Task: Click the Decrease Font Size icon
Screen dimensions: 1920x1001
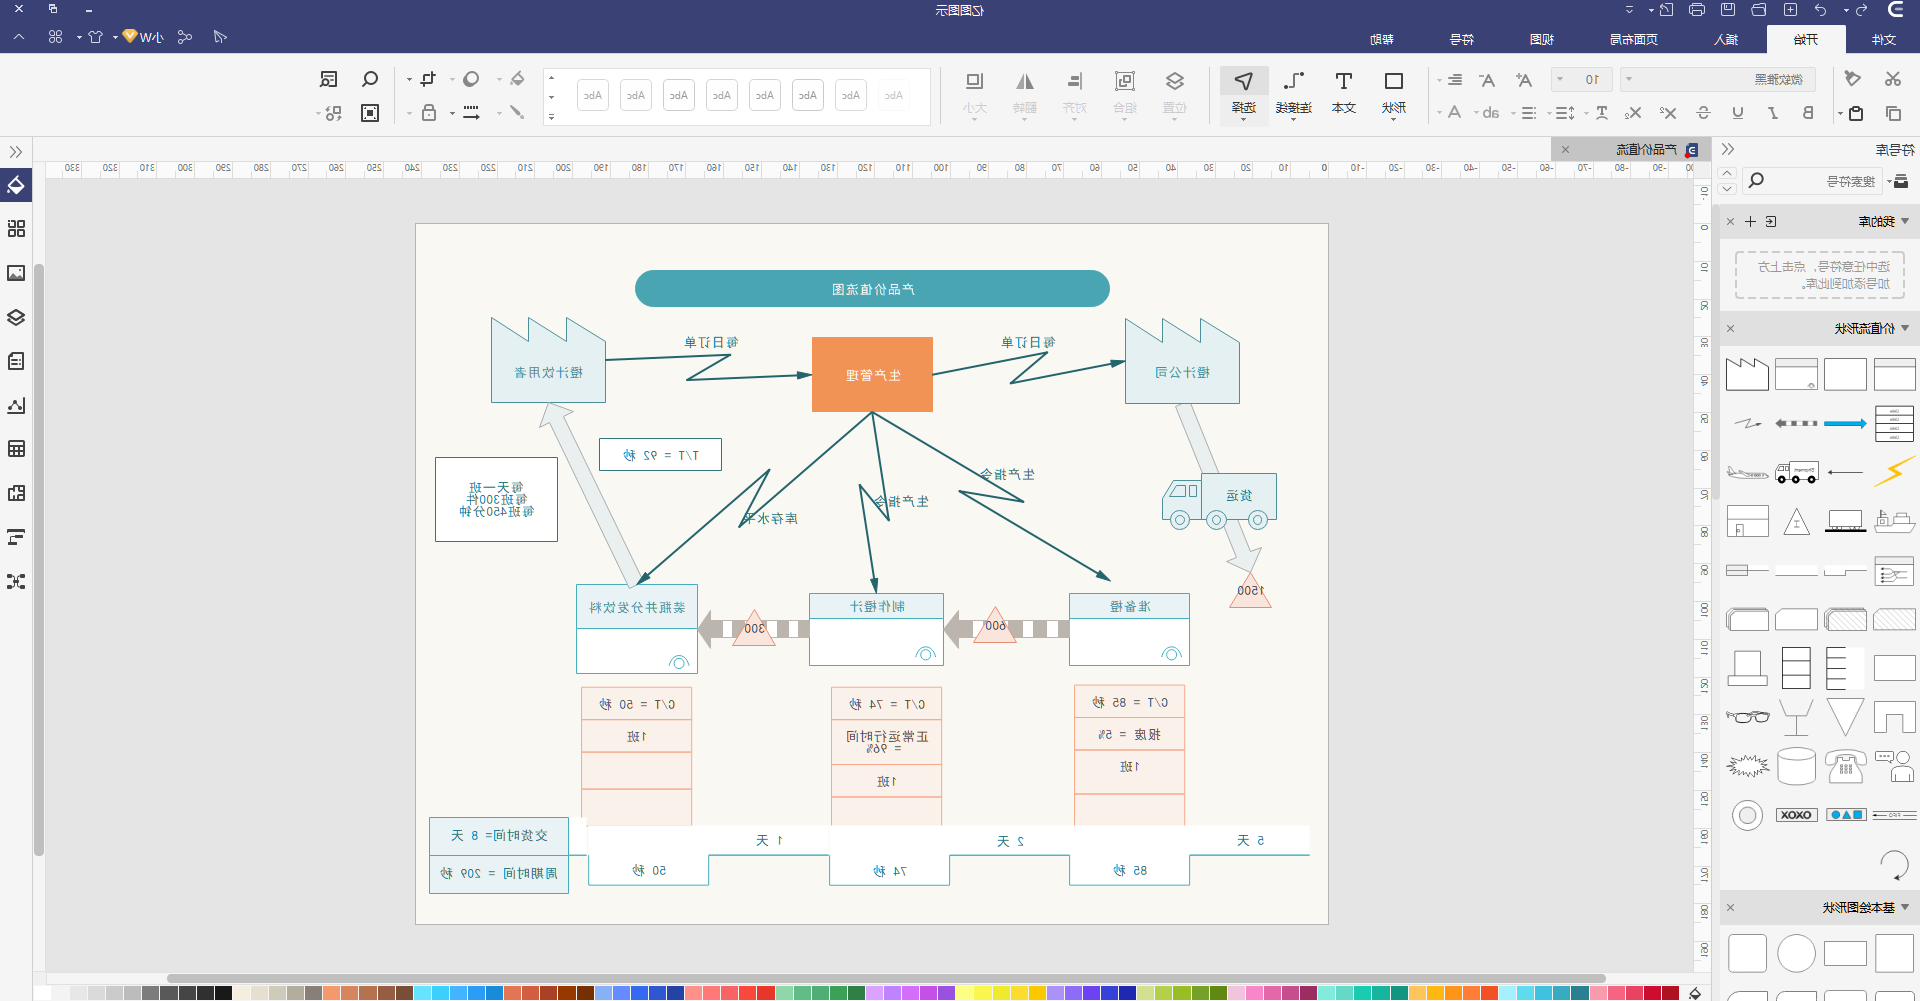Action: pyautogui.click(x=1487, y=80)
